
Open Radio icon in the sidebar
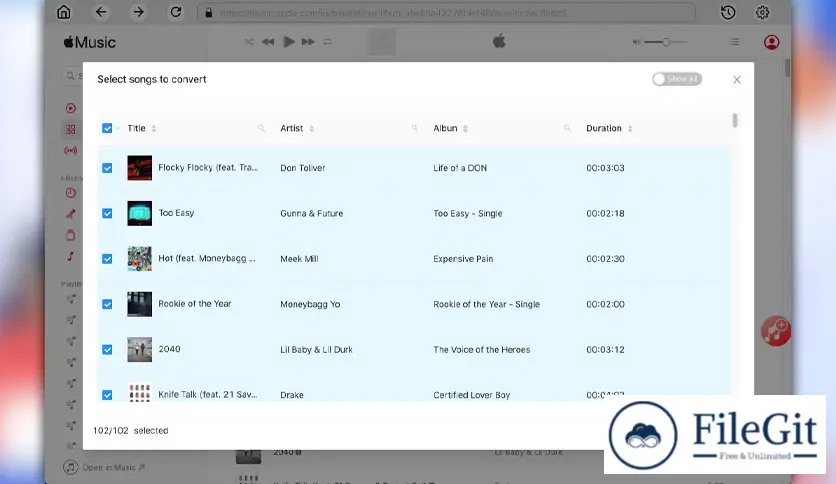(70, 150)
